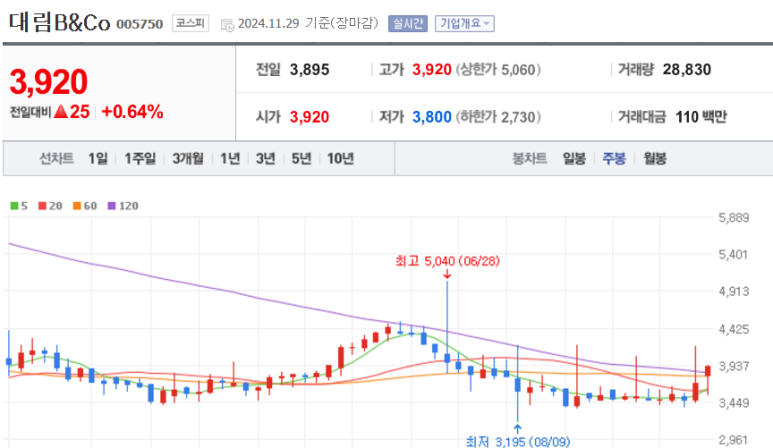Viewport: 773px width, 448px height.
Task: Click the large current price 3,920
Action: click(x=48, y=81)
